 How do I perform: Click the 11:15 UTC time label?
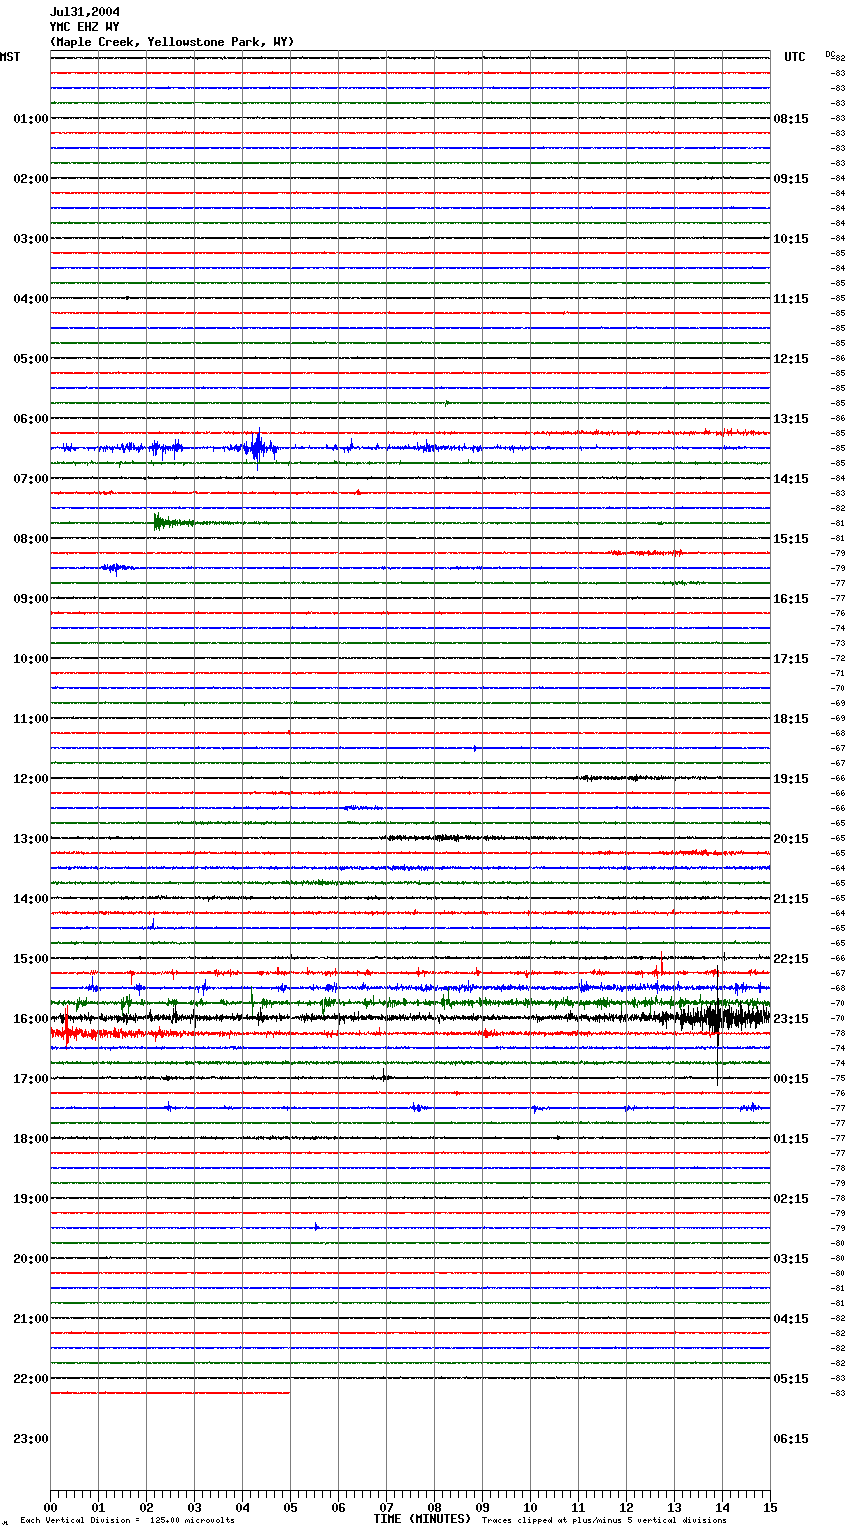(791, 299)
